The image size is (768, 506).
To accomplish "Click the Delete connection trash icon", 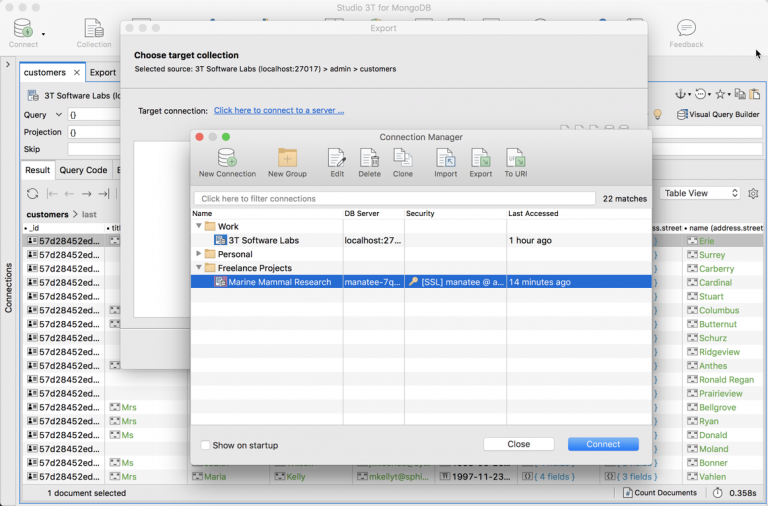I will 369,158.
